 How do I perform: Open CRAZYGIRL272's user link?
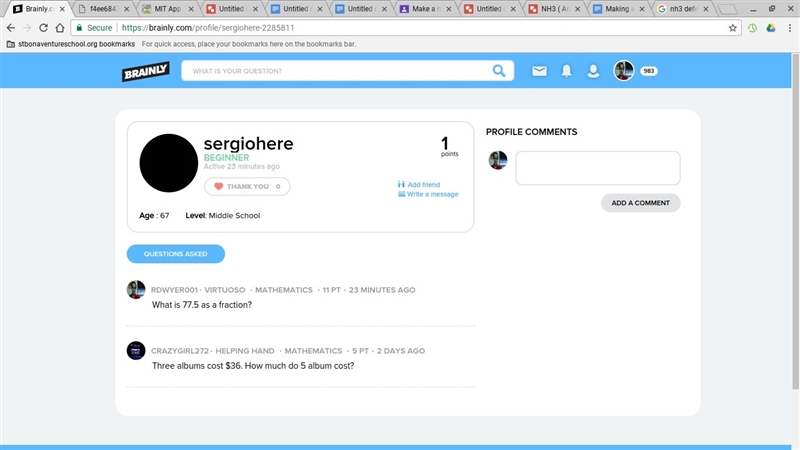pyautogui.click(x=180, y=351)
